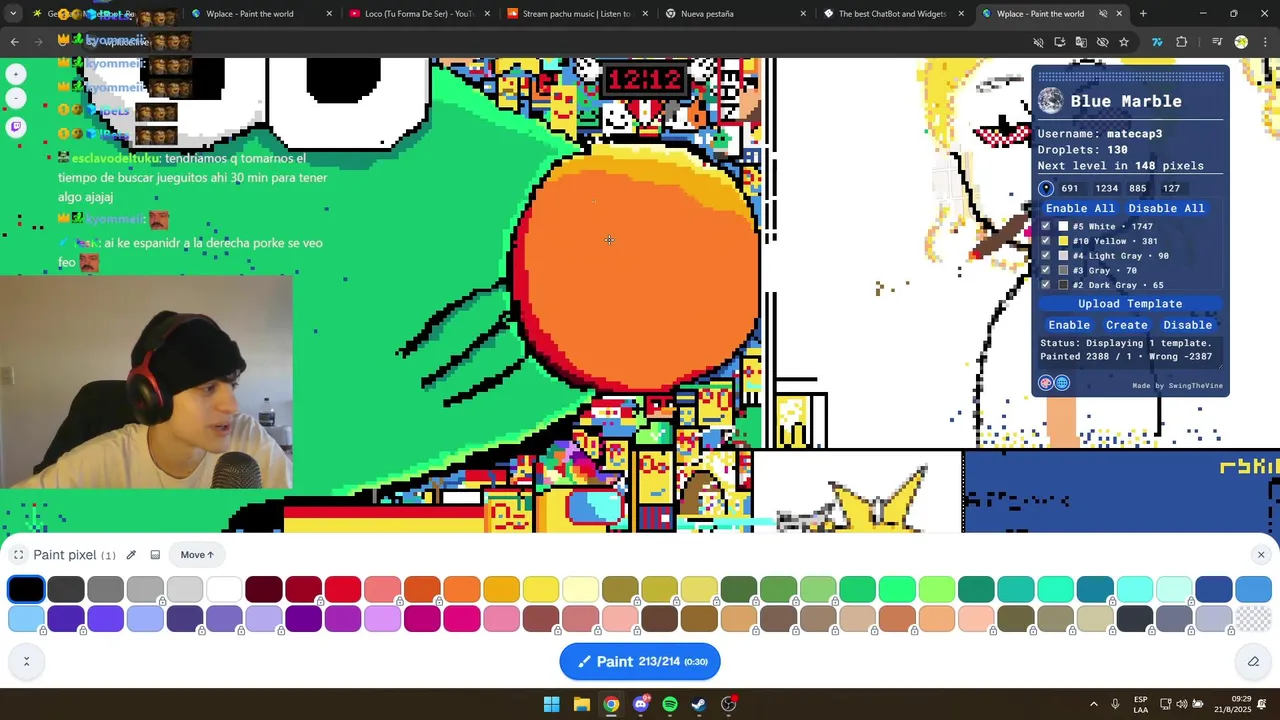
Task: Select the white color swatch
Action: pos(224,590)
